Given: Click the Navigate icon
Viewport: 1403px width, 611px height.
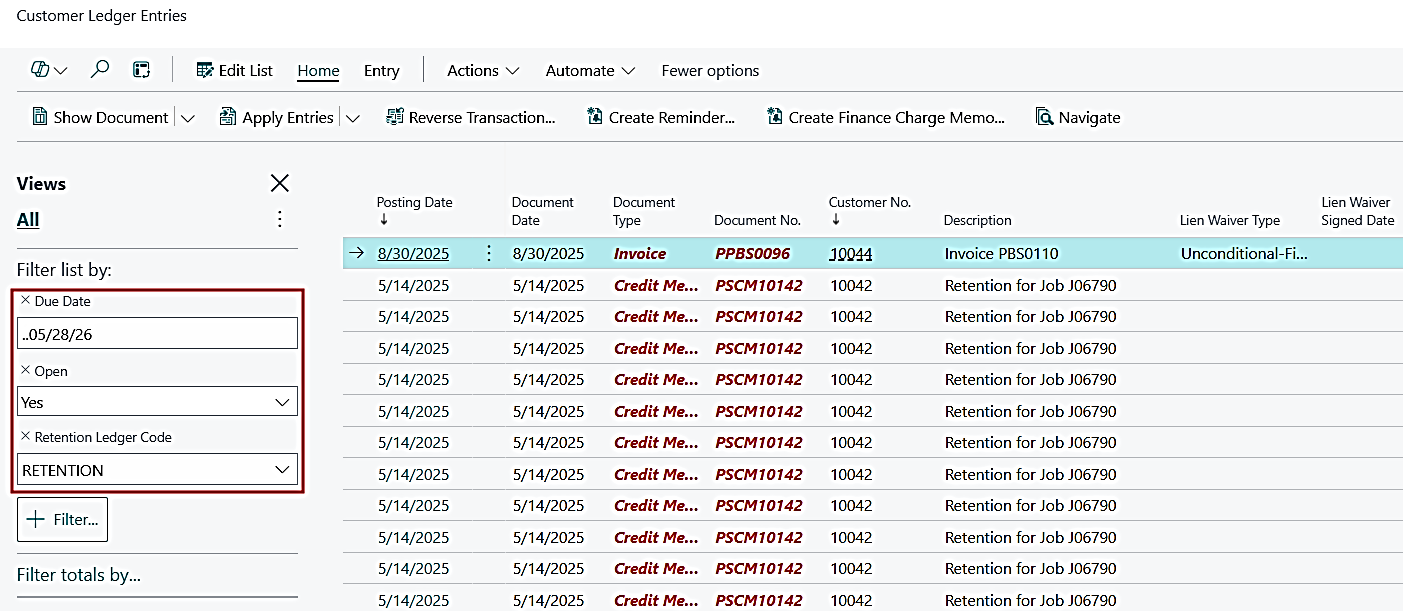Looking at the screenshot, I should [x=1045, y=117].
